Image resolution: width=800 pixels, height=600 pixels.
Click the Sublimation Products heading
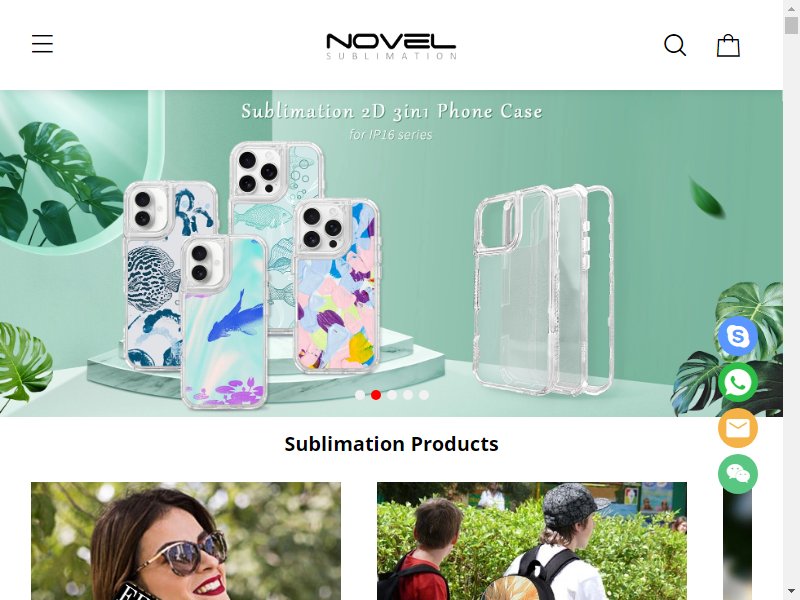point(391,444)
